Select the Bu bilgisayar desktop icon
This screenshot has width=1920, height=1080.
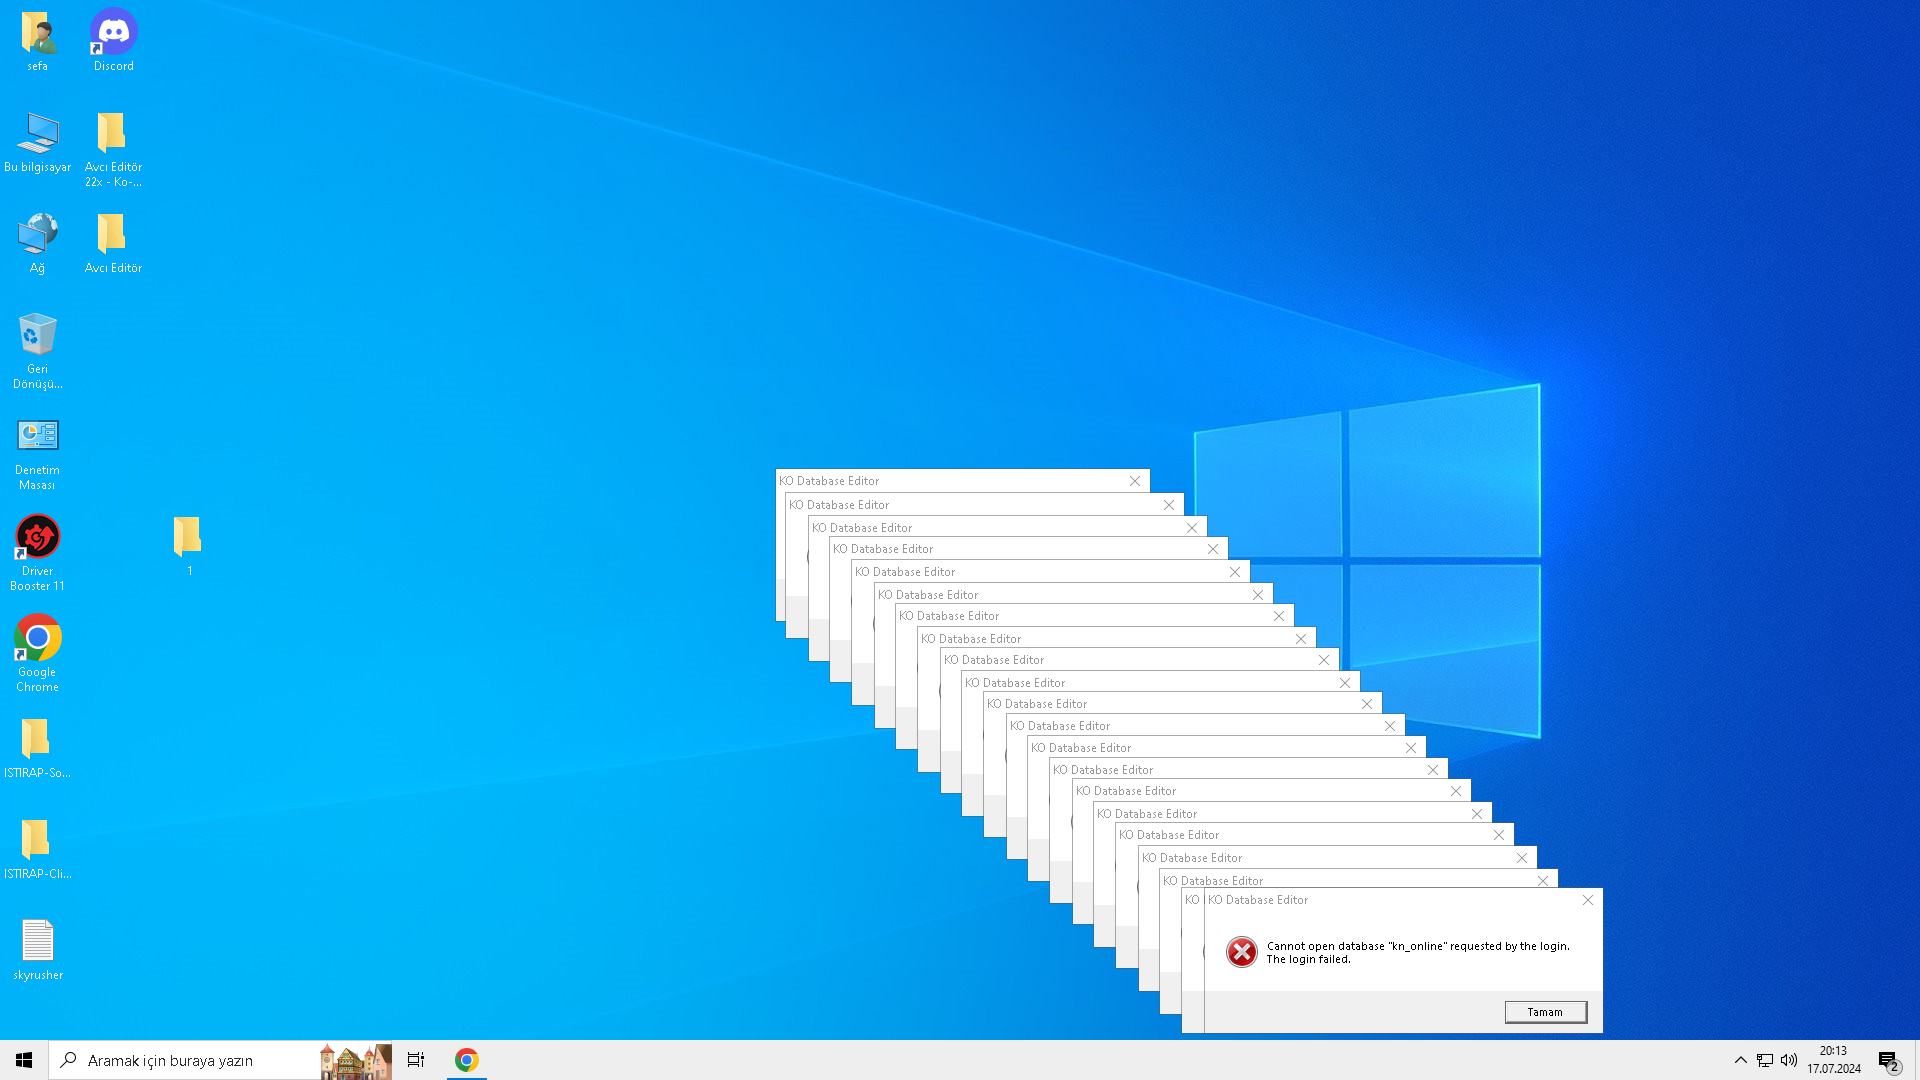click(x=37, y=143)
